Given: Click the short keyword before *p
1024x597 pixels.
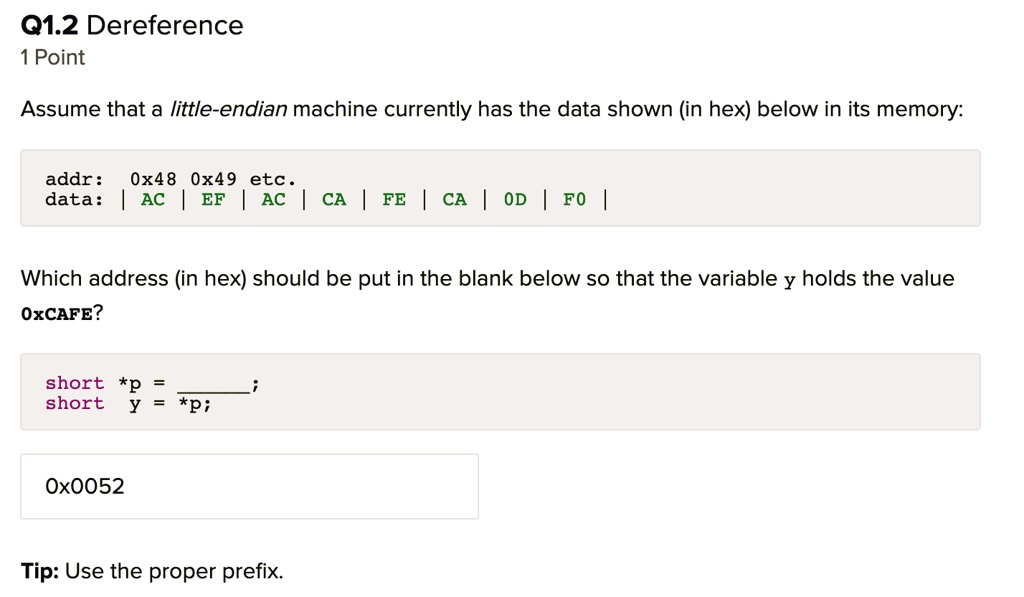Looking at the screenshot, I should pyautogui.click(x=74, y=383).
